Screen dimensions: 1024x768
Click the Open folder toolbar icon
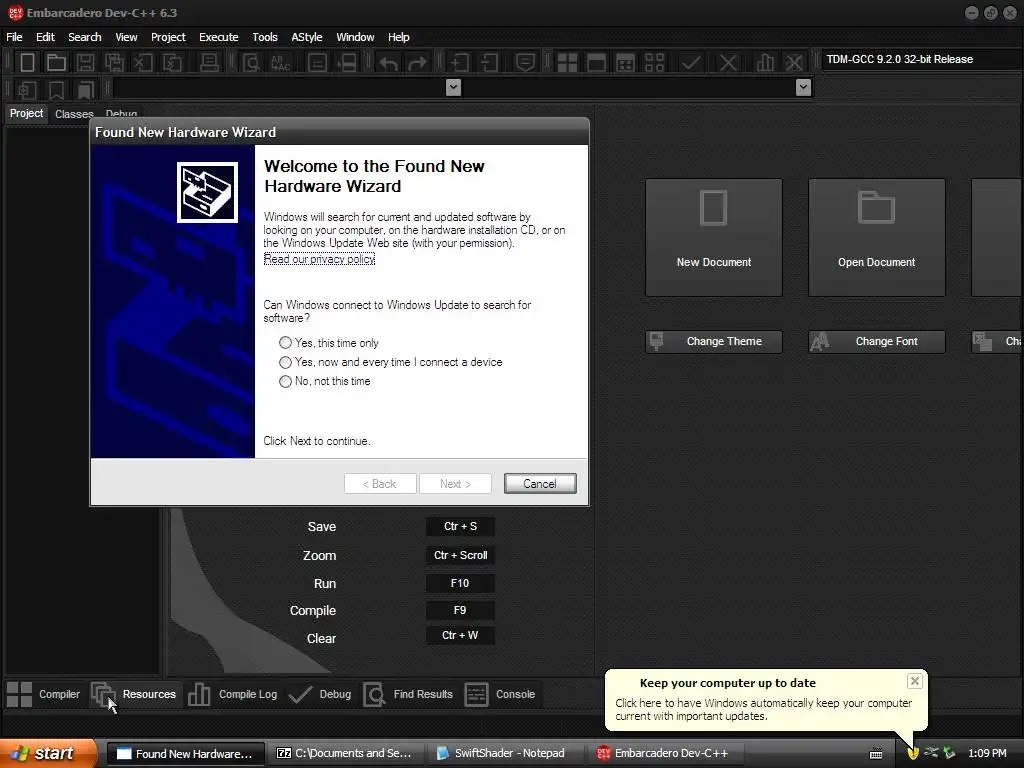56,63
